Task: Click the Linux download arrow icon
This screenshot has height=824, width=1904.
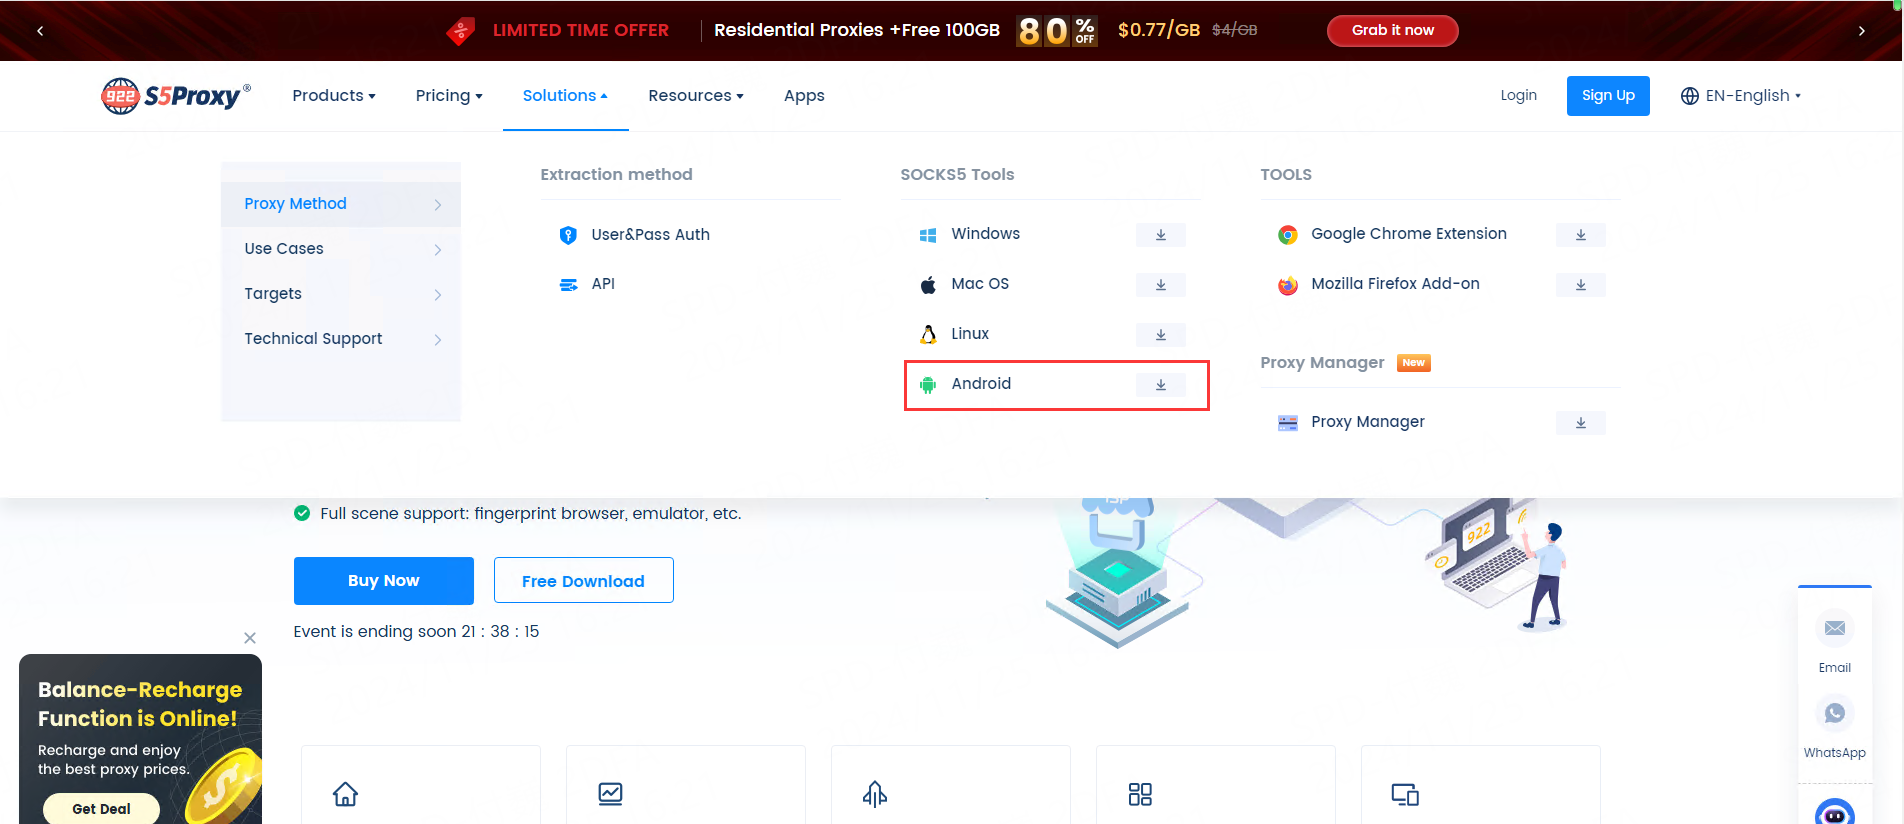Action: [1160, 335]
